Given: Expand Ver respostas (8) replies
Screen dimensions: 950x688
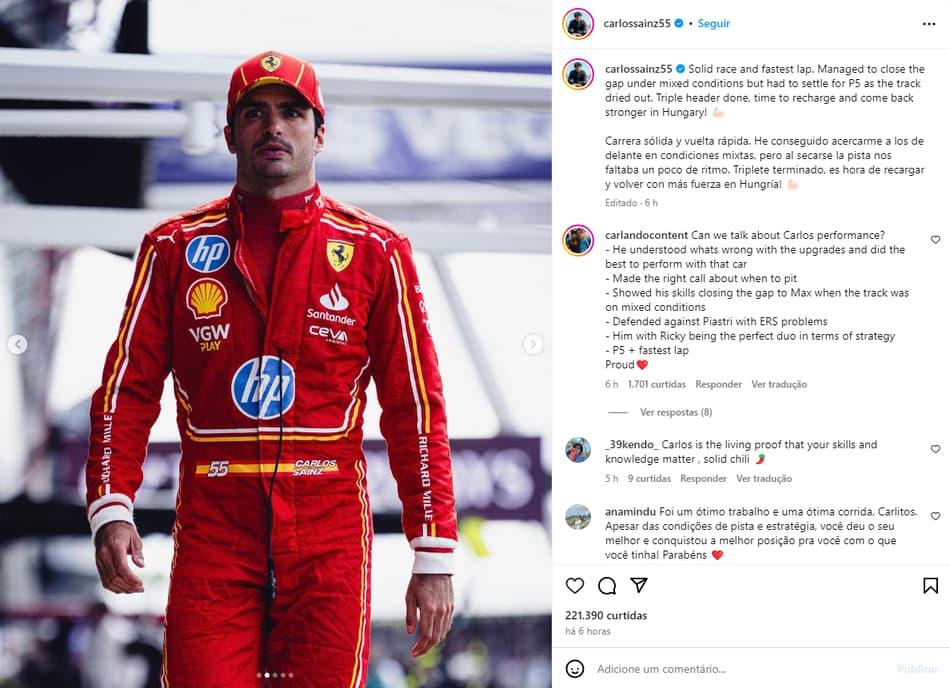Looking at the screenshot, I should [676, 412].
